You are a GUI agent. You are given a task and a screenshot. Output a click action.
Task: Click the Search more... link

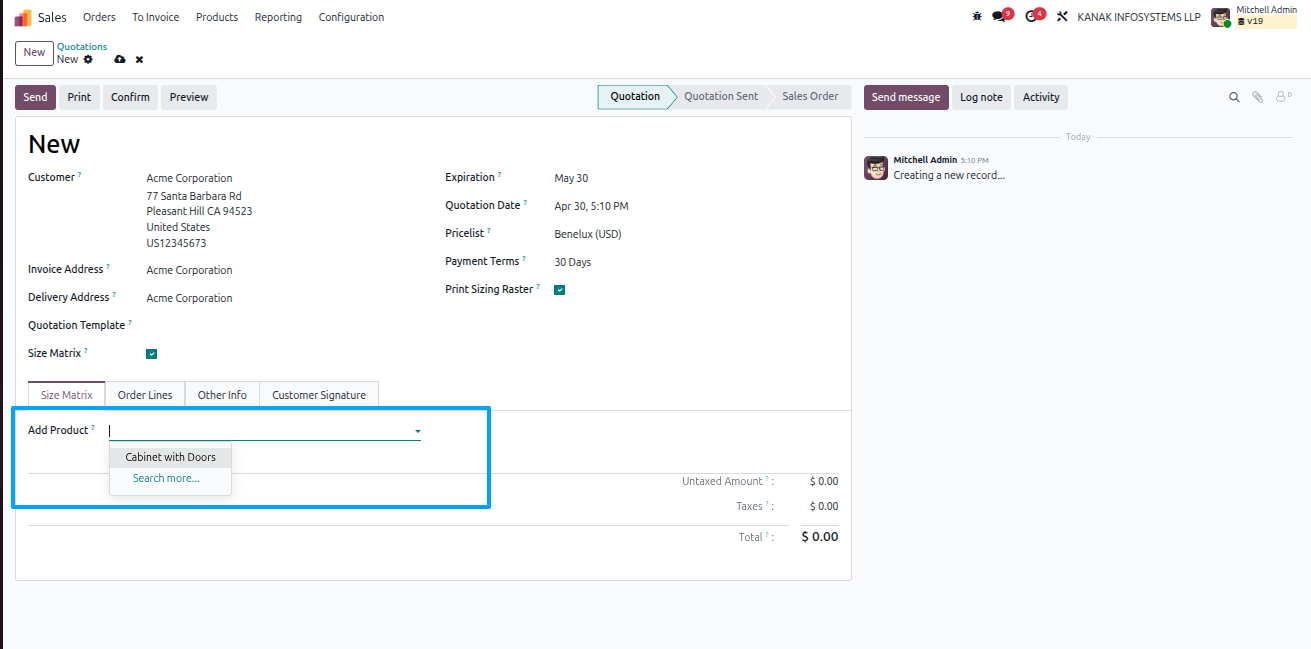click(166, 478)
